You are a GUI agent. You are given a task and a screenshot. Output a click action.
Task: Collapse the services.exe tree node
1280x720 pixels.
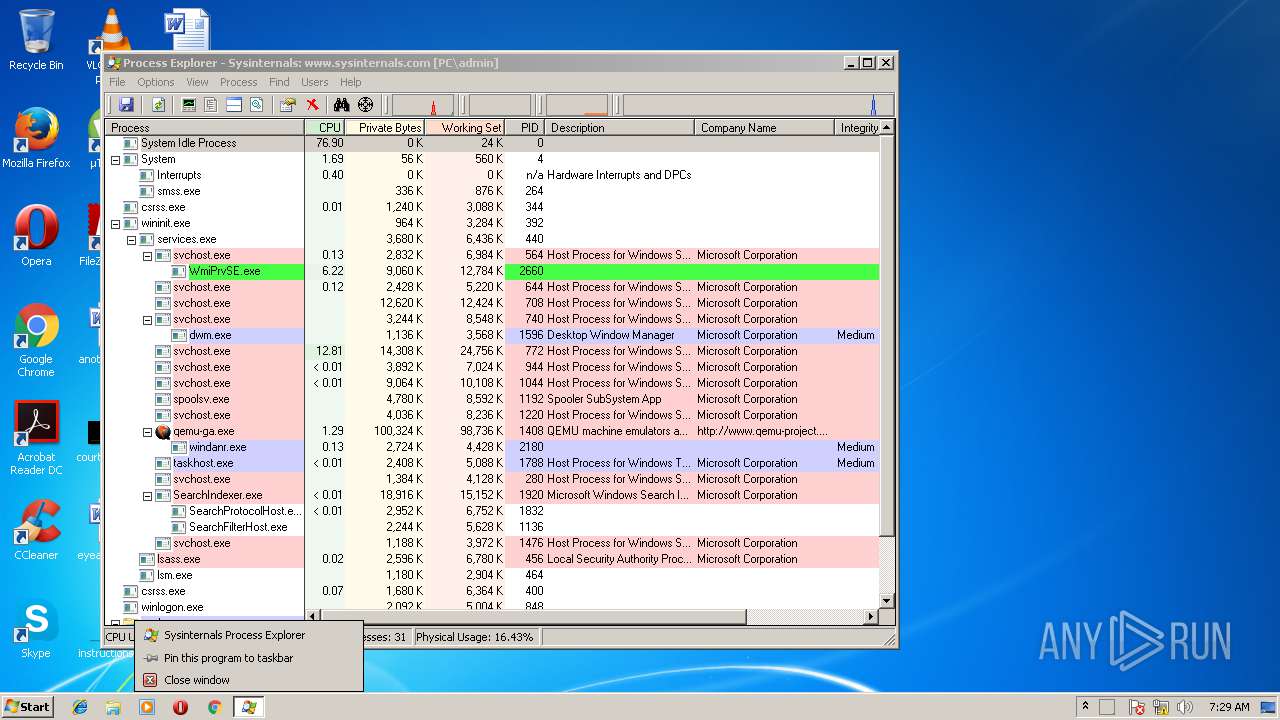[x=132, y=239]
